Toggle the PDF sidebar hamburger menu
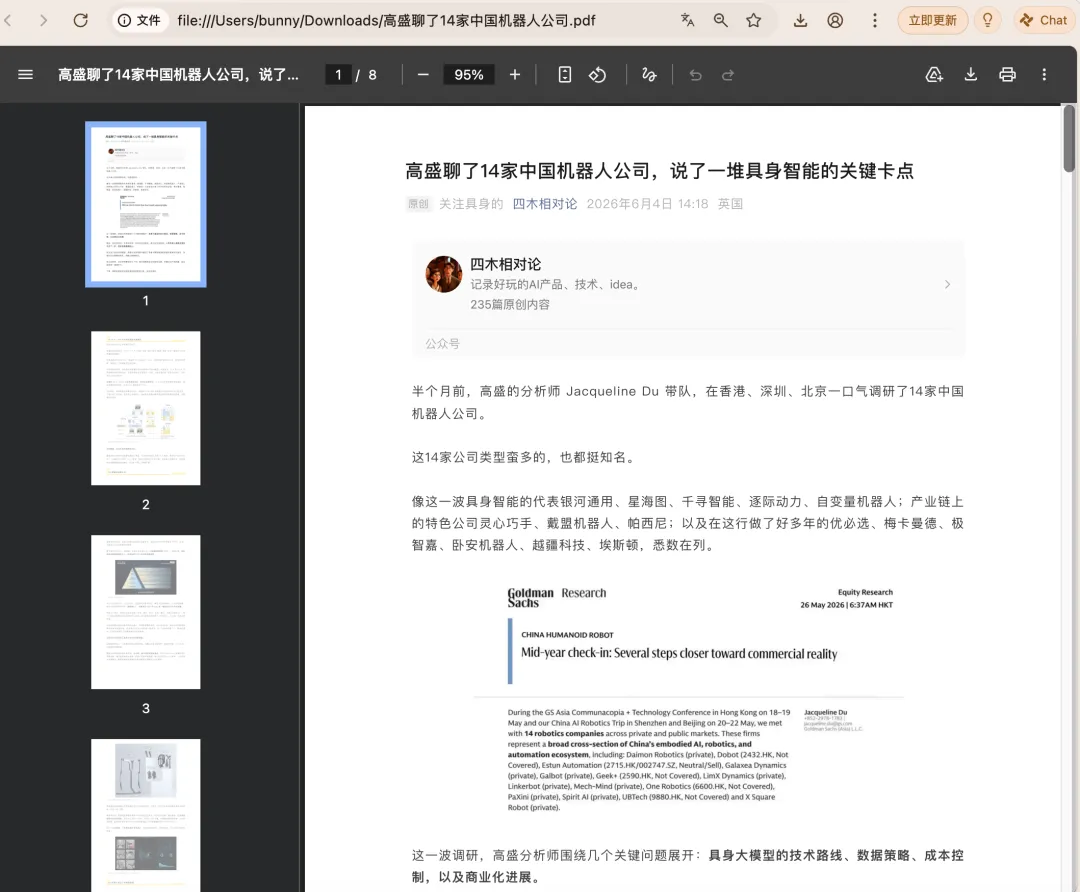Image resolution: width=1080 pixels, height=892 pixels. pyautogui.click(x=25, y=74)
